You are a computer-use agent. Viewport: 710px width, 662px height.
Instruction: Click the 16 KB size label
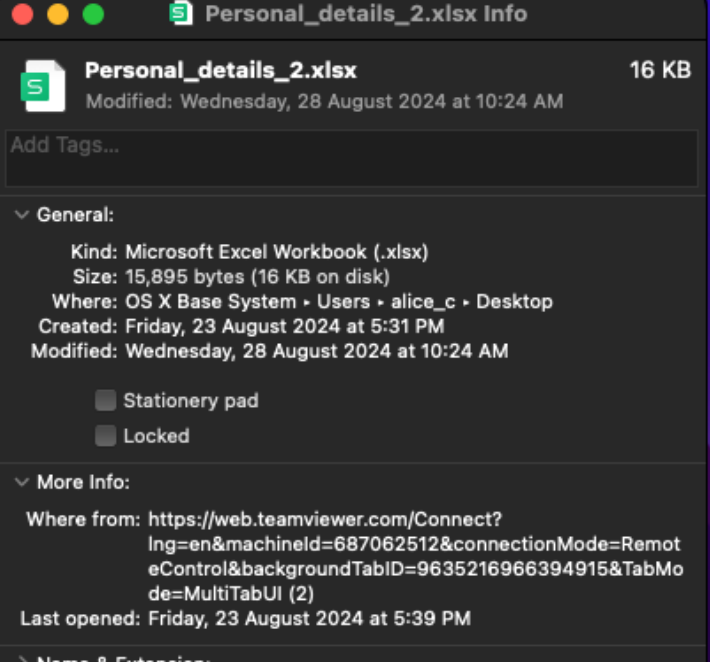click(660, 70)
